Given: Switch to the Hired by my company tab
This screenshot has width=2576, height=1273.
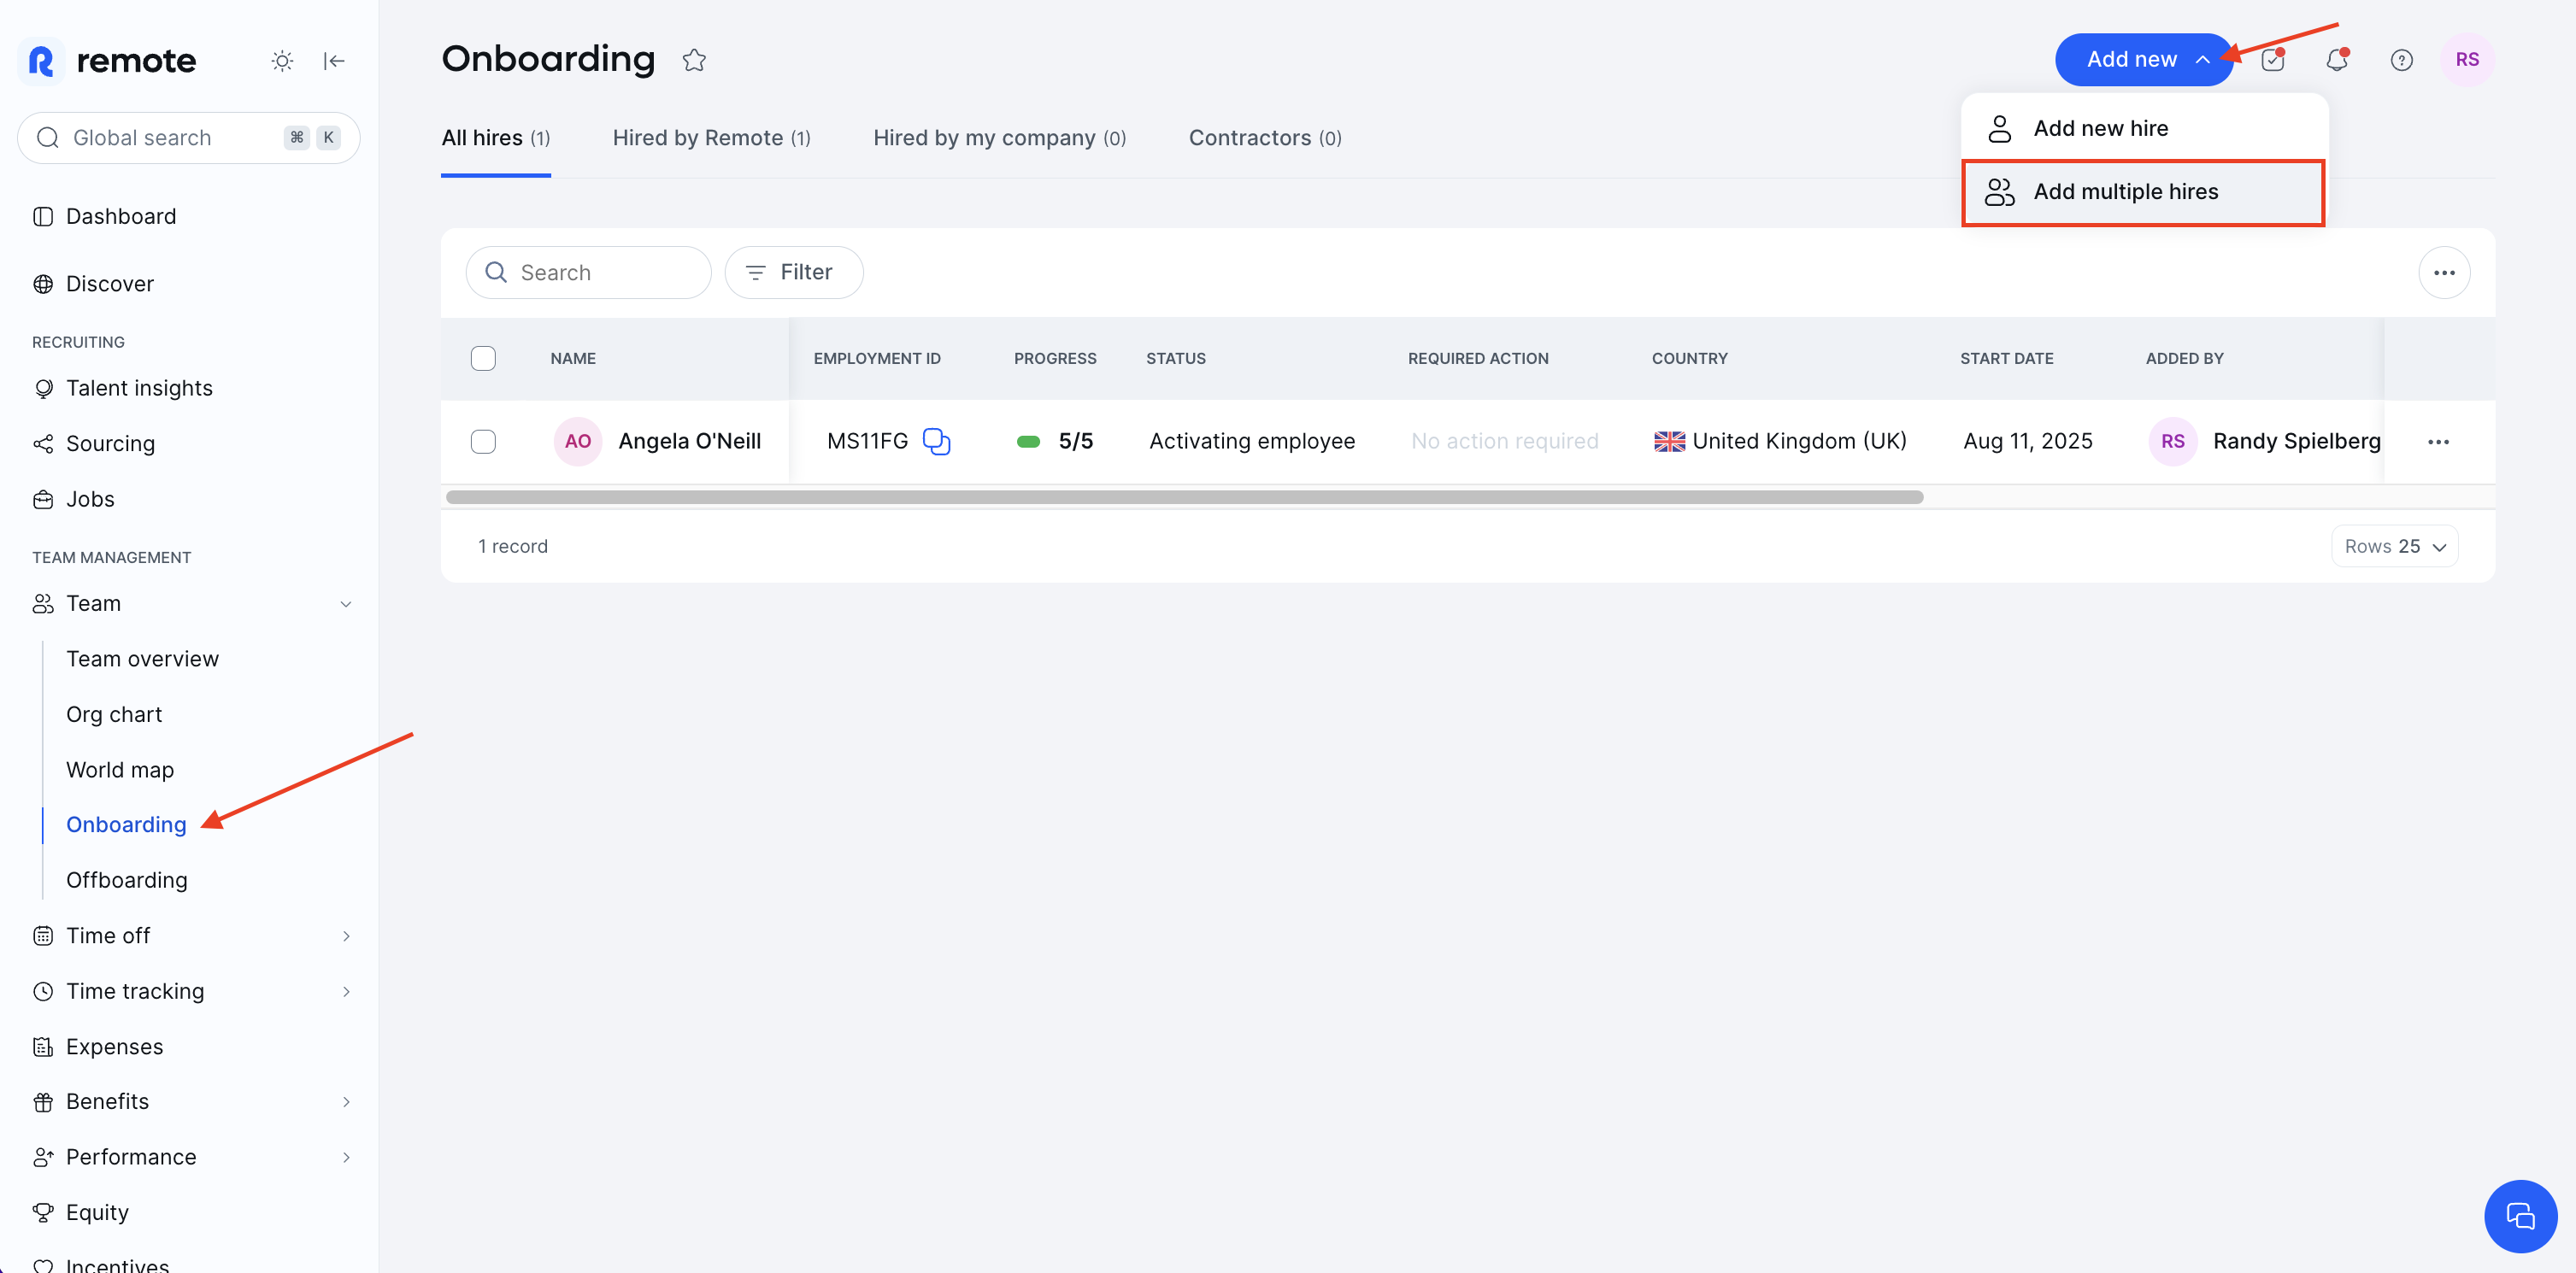Looking at the screenshot, I should point(999,138).
